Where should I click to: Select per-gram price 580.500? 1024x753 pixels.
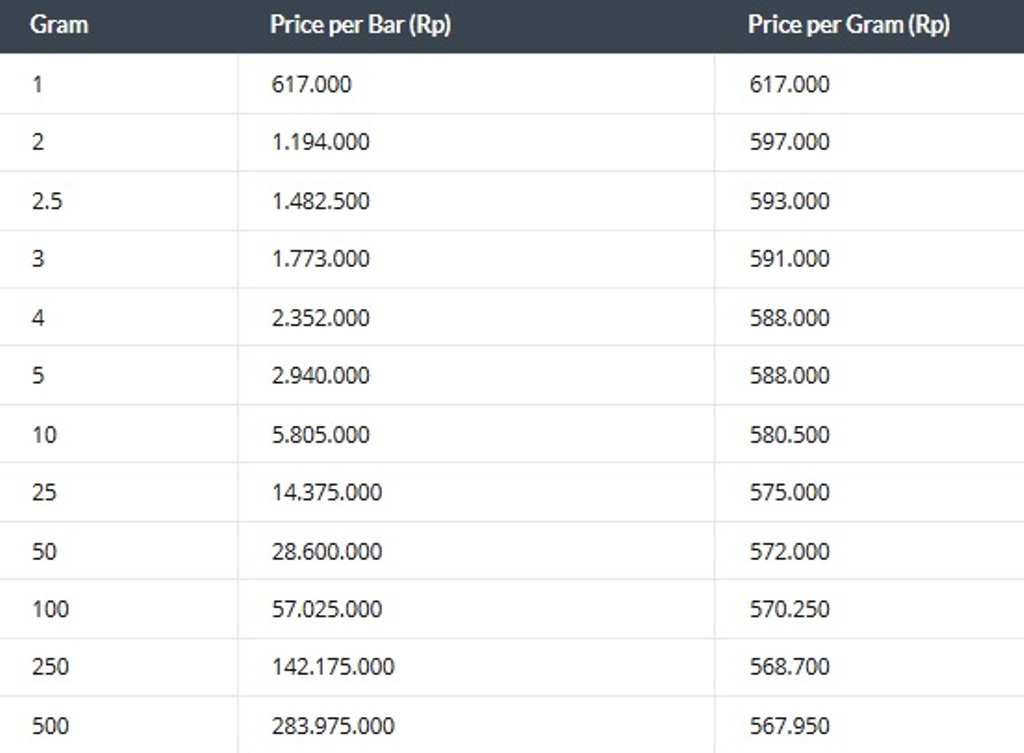tap(789, 435)
